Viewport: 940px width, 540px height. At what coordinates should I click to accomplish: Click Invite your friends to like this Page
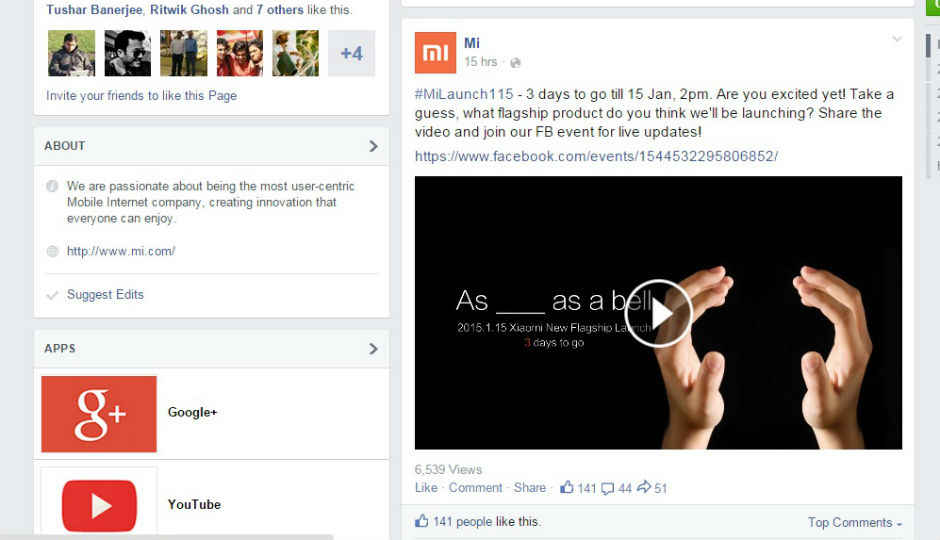point(141,96)
